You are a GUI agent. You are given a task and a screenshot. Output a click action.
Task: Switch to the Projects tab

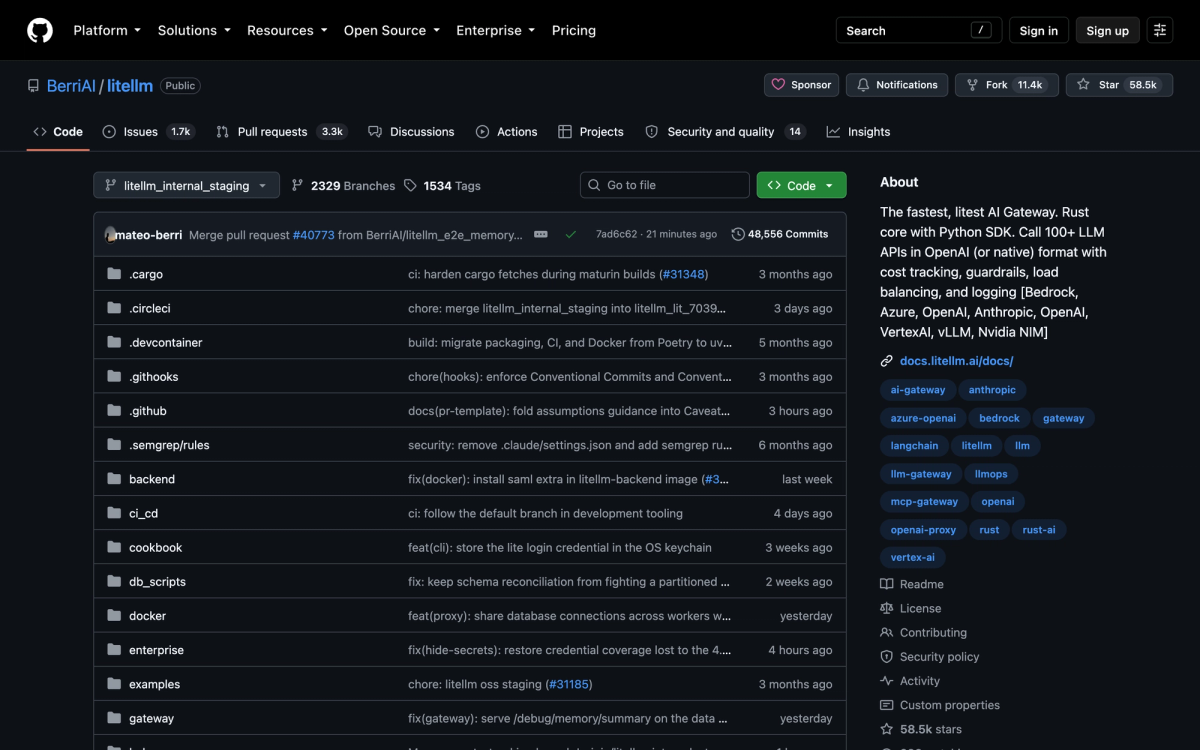pos(591,131)
